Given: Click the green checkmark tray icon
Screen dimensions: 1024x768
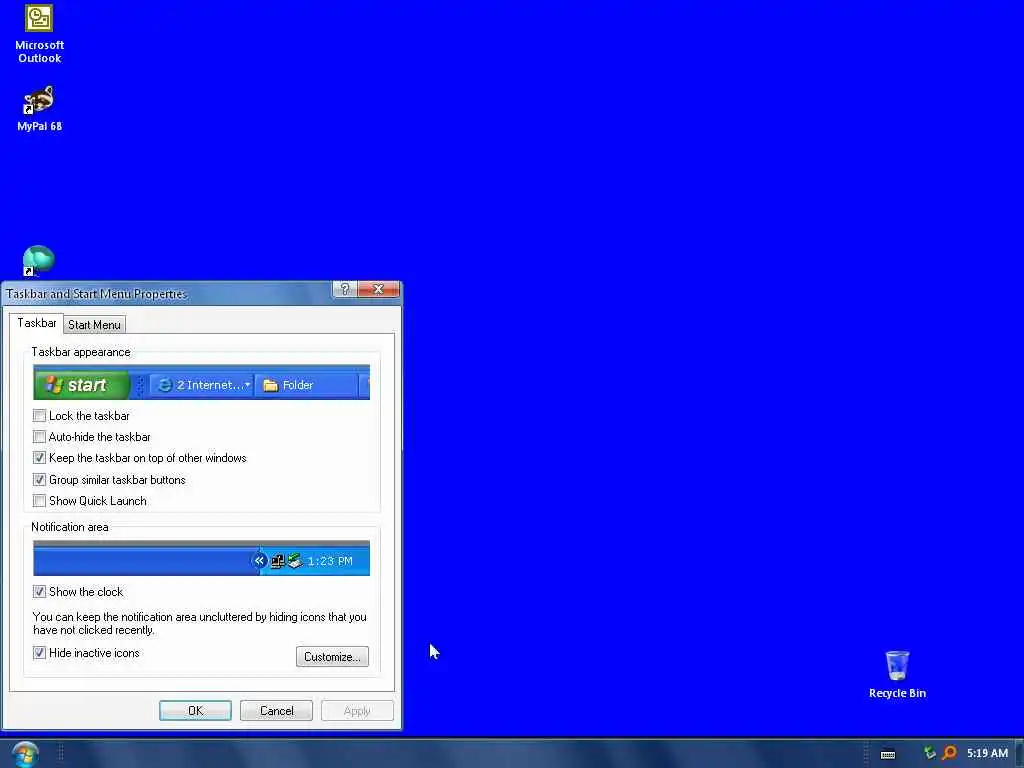Looking at the screenshot, I should click(929, 753).
